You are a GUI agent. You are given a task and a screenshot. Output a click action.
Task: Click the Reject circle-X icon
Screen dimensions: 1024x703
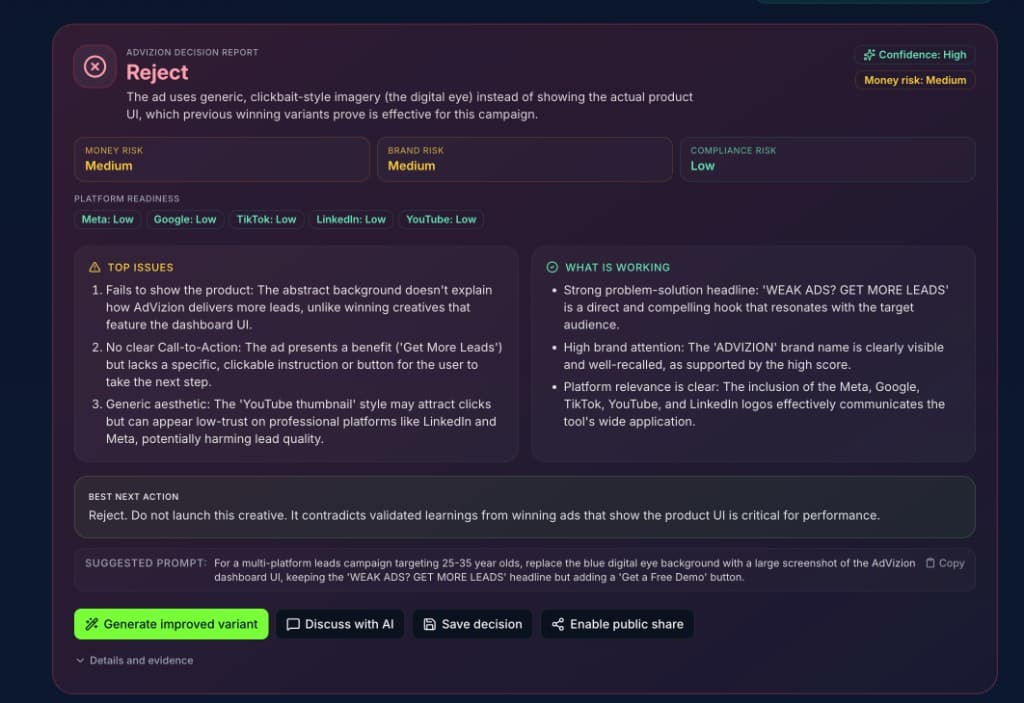pyautogui.click(x=95, y=66)
